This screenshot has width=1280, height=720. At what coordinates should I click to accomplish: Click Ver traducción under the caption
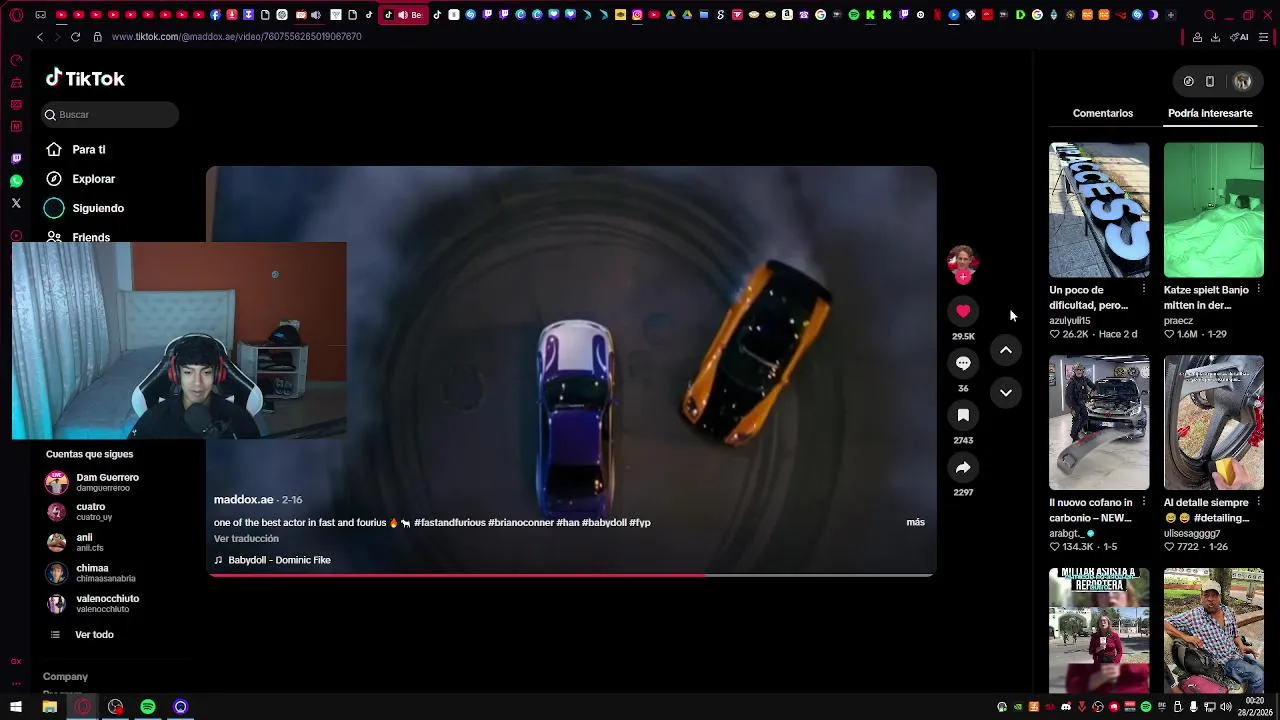(x=246, y=539)
